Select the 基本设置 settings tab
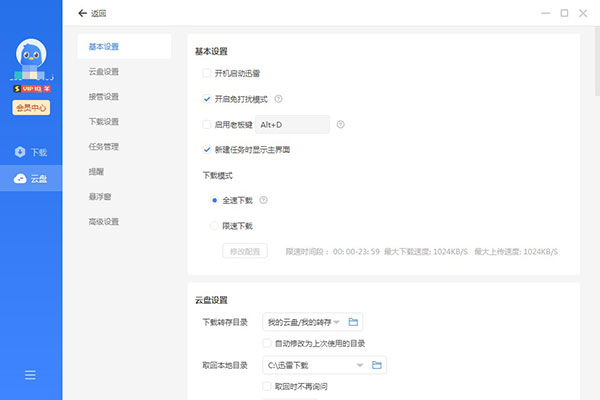Viewport: 600px width, 400px height. 124,46
